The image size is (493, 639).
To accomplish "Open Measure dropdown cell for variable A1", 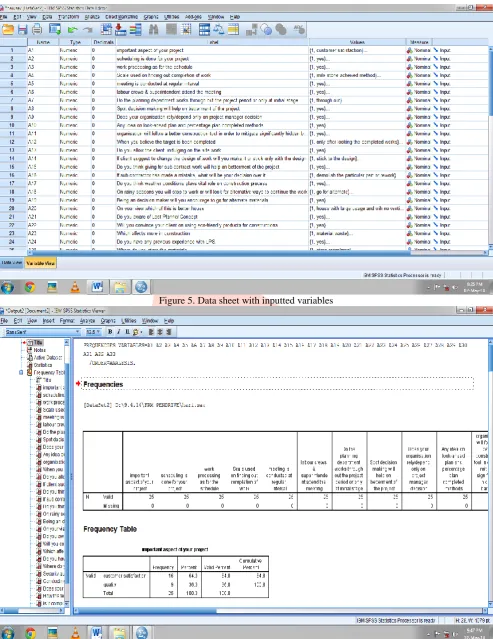I will [x=418, y=51].
